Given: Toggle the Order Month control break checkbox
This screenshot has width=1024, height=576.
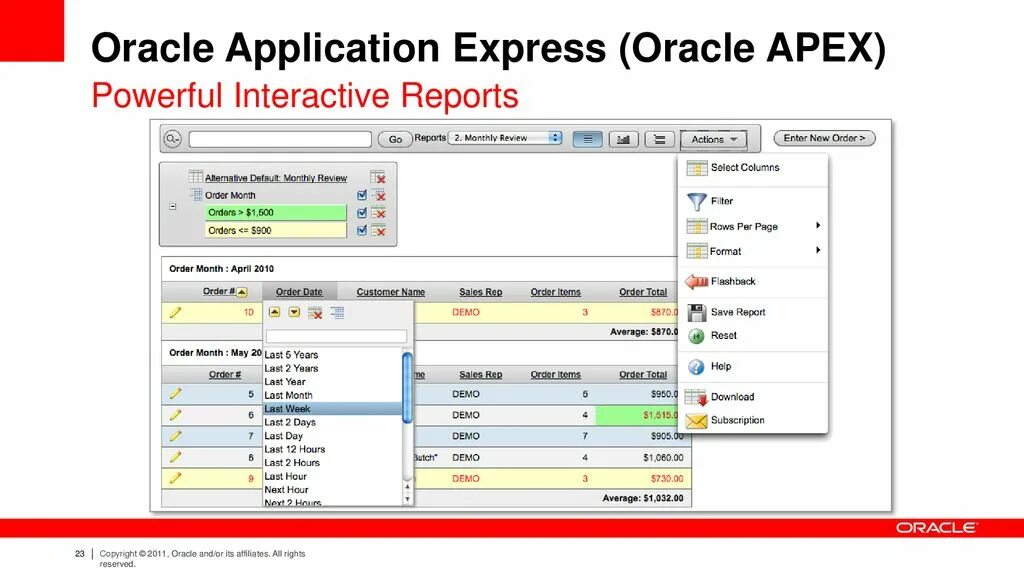Looking at the screenshot, I should pyautogui.click(x=362, y=195).
